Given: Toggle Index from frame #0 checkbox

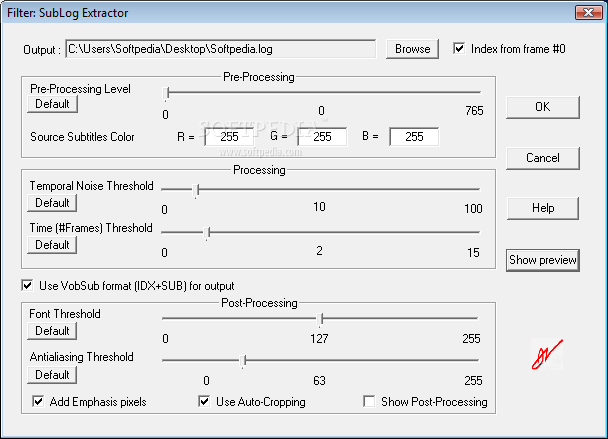Looking at the screenshot, I should [459, 48].
